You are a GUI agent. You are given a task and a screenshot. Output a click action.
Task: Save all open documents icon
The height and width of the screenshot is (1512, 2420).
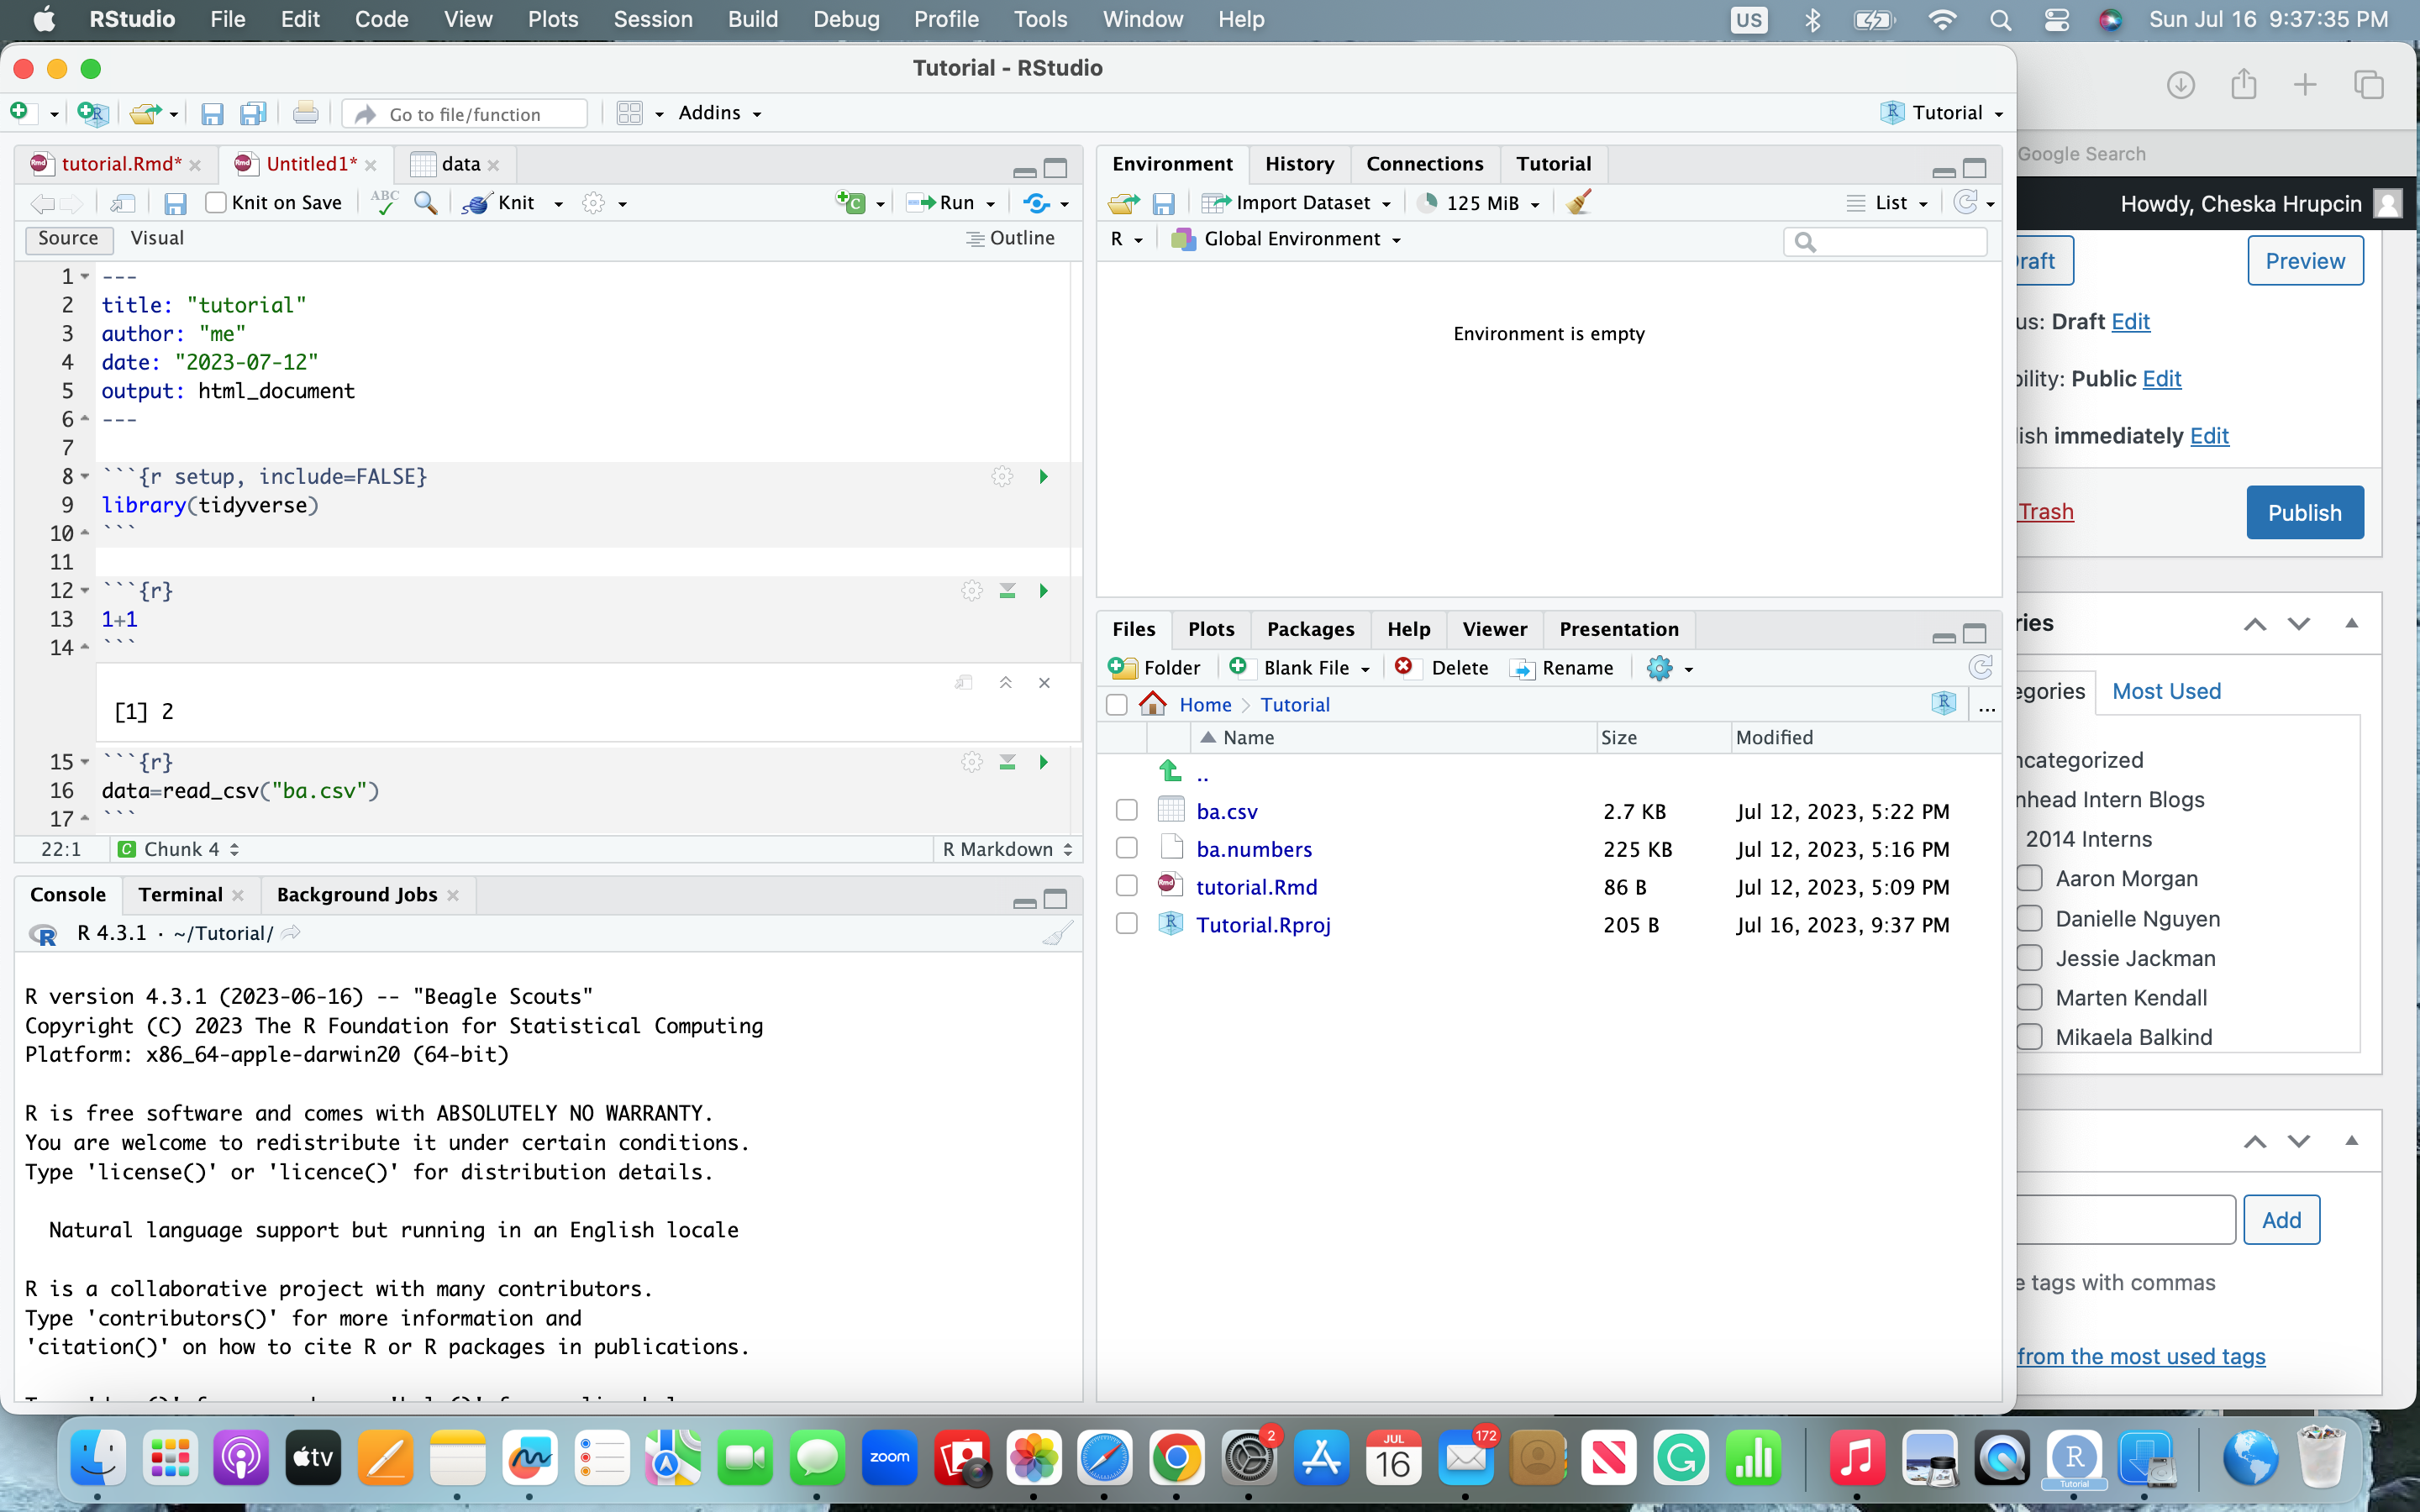[x=253, y=114]
